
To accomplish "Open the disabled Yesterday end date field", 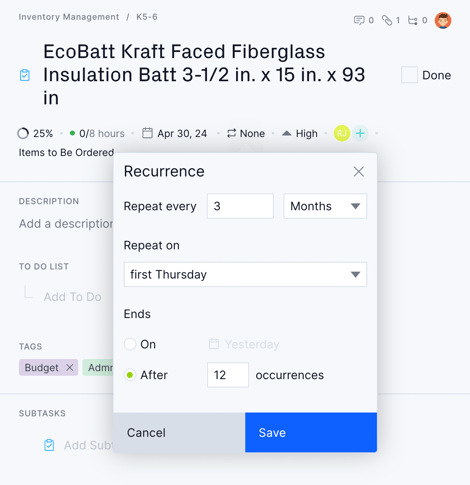I will pos(244,344).
